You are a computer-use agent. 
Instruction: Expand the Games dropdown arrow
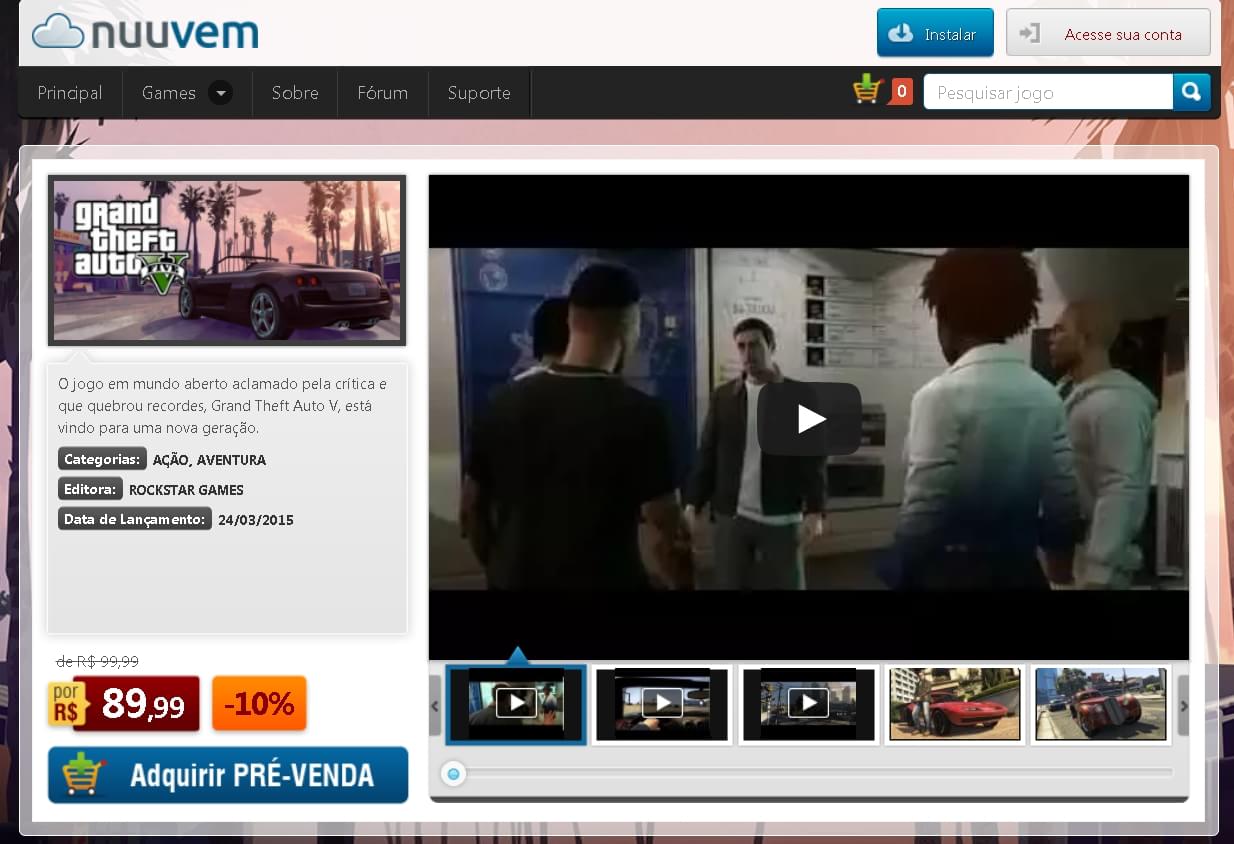point(220,93)
